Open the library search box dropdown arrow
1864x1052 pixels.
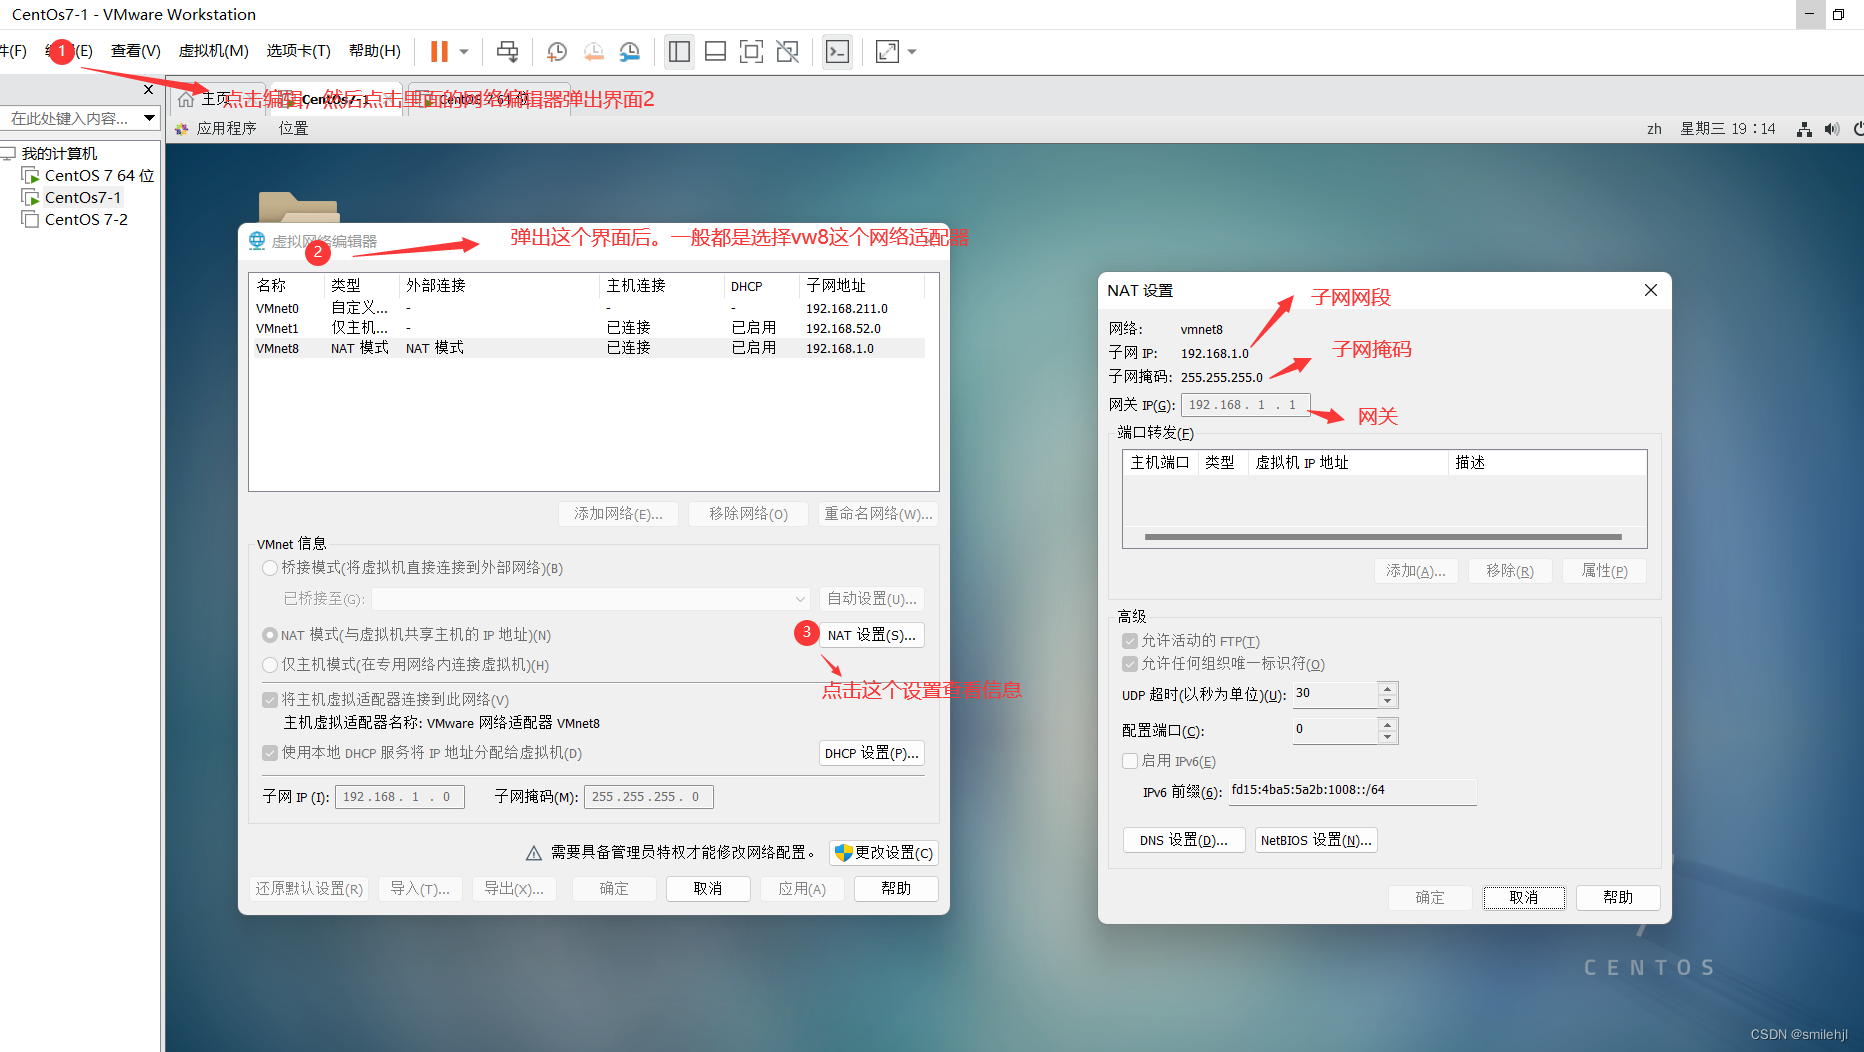tap(149, 118)
